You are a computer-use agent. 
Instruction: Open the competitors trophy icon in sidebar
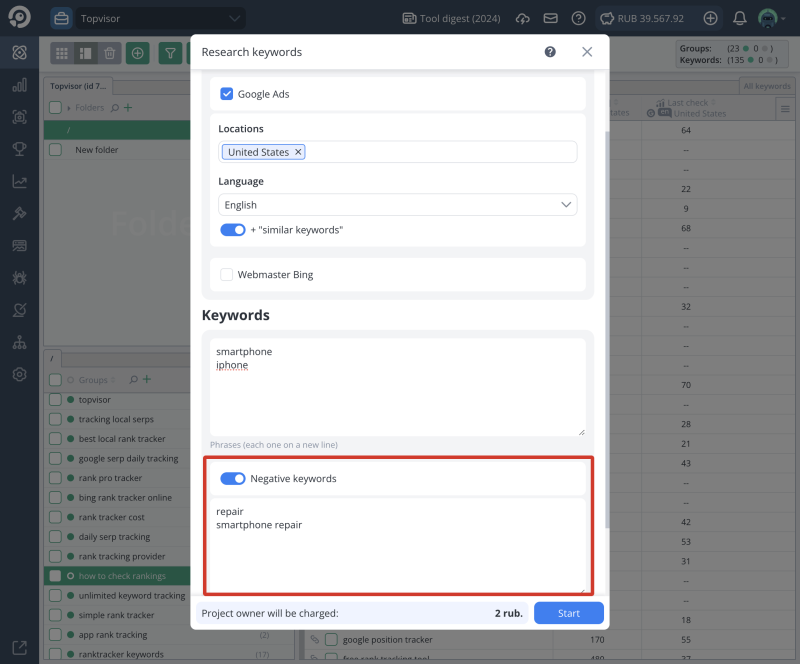tap(18, 149)
